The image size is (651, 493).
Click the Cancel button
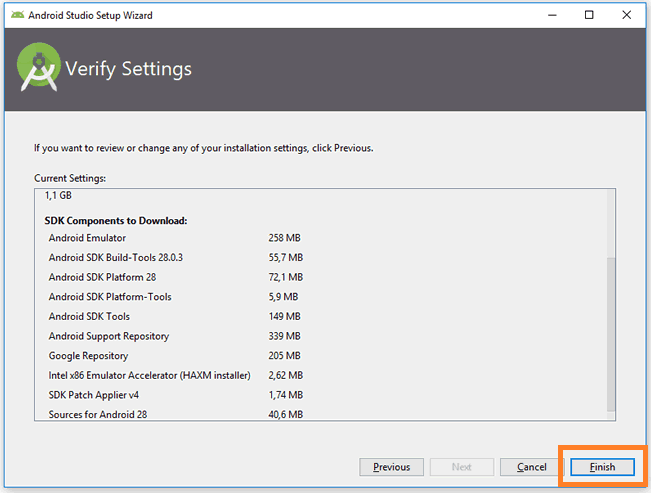531,467
